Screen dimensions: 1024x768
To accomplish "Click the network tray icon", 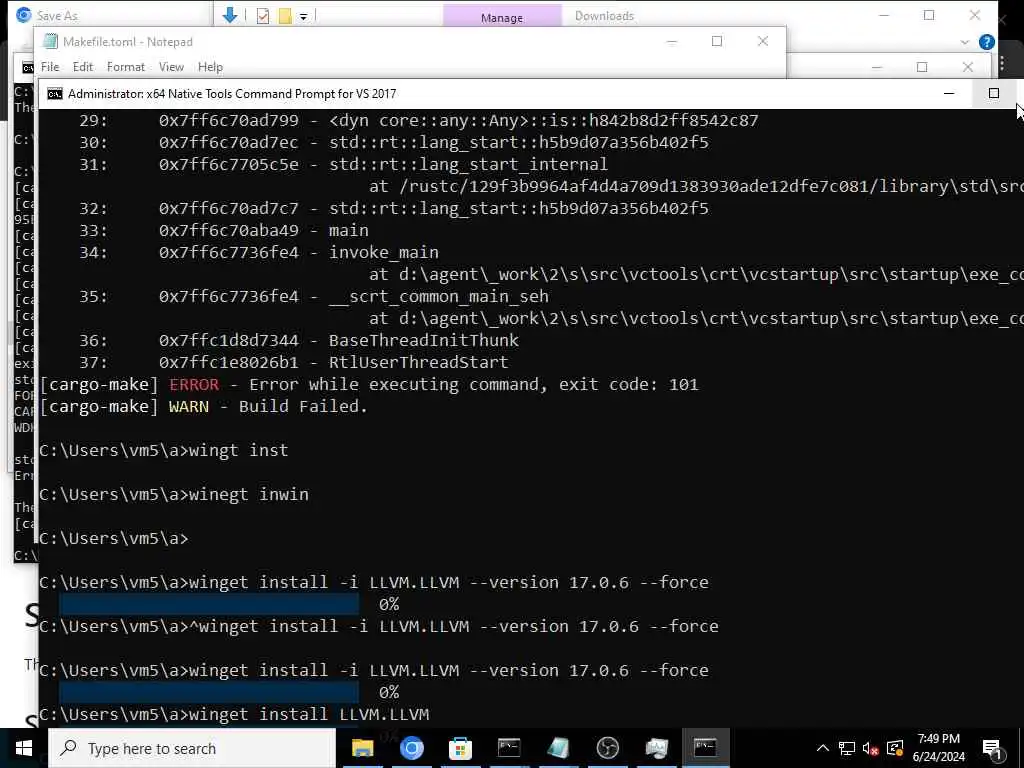I will click(x=847, y=748).
